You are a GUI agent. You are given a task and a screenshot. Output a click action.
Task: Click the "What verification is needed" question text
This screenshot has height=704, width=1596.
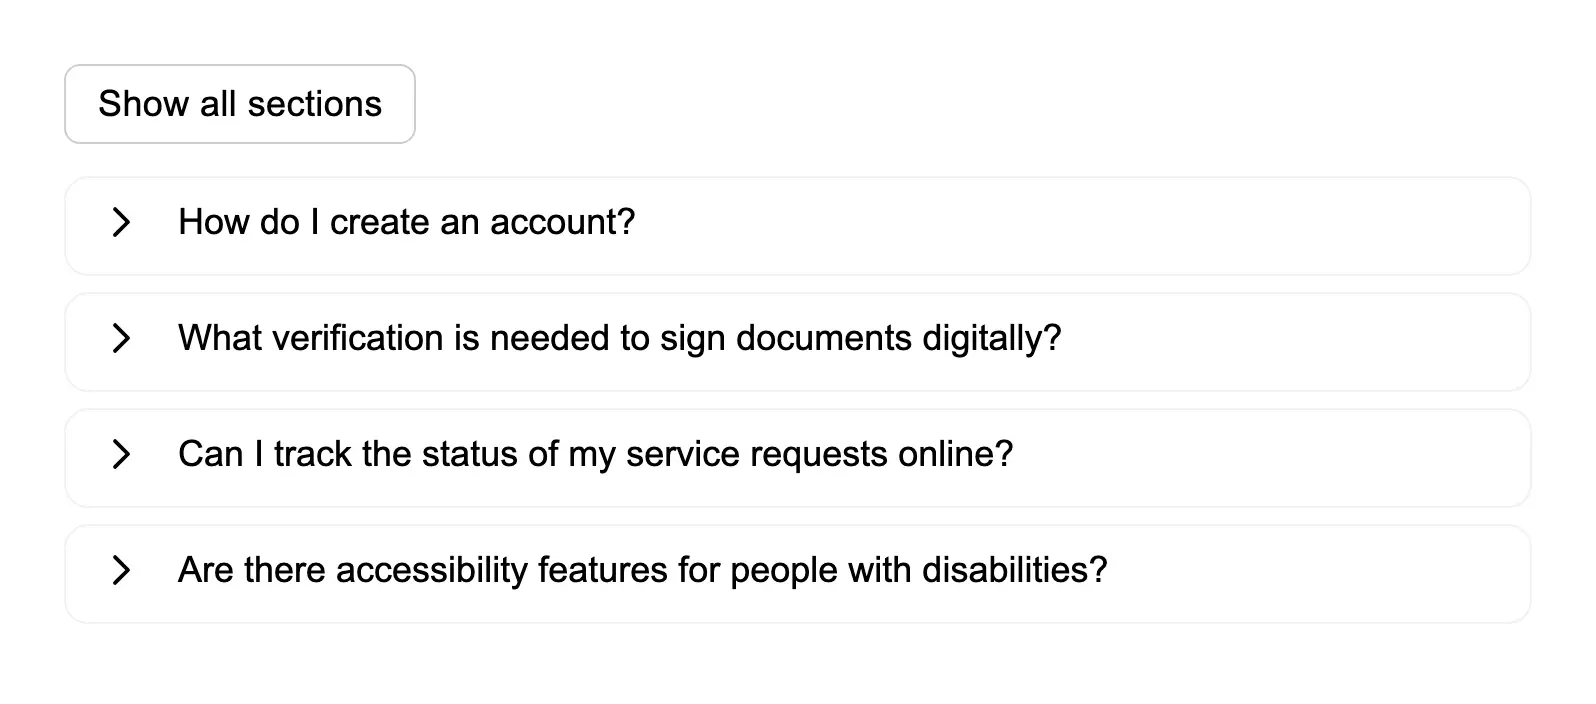pyautogui.click(x=619, y=338)
